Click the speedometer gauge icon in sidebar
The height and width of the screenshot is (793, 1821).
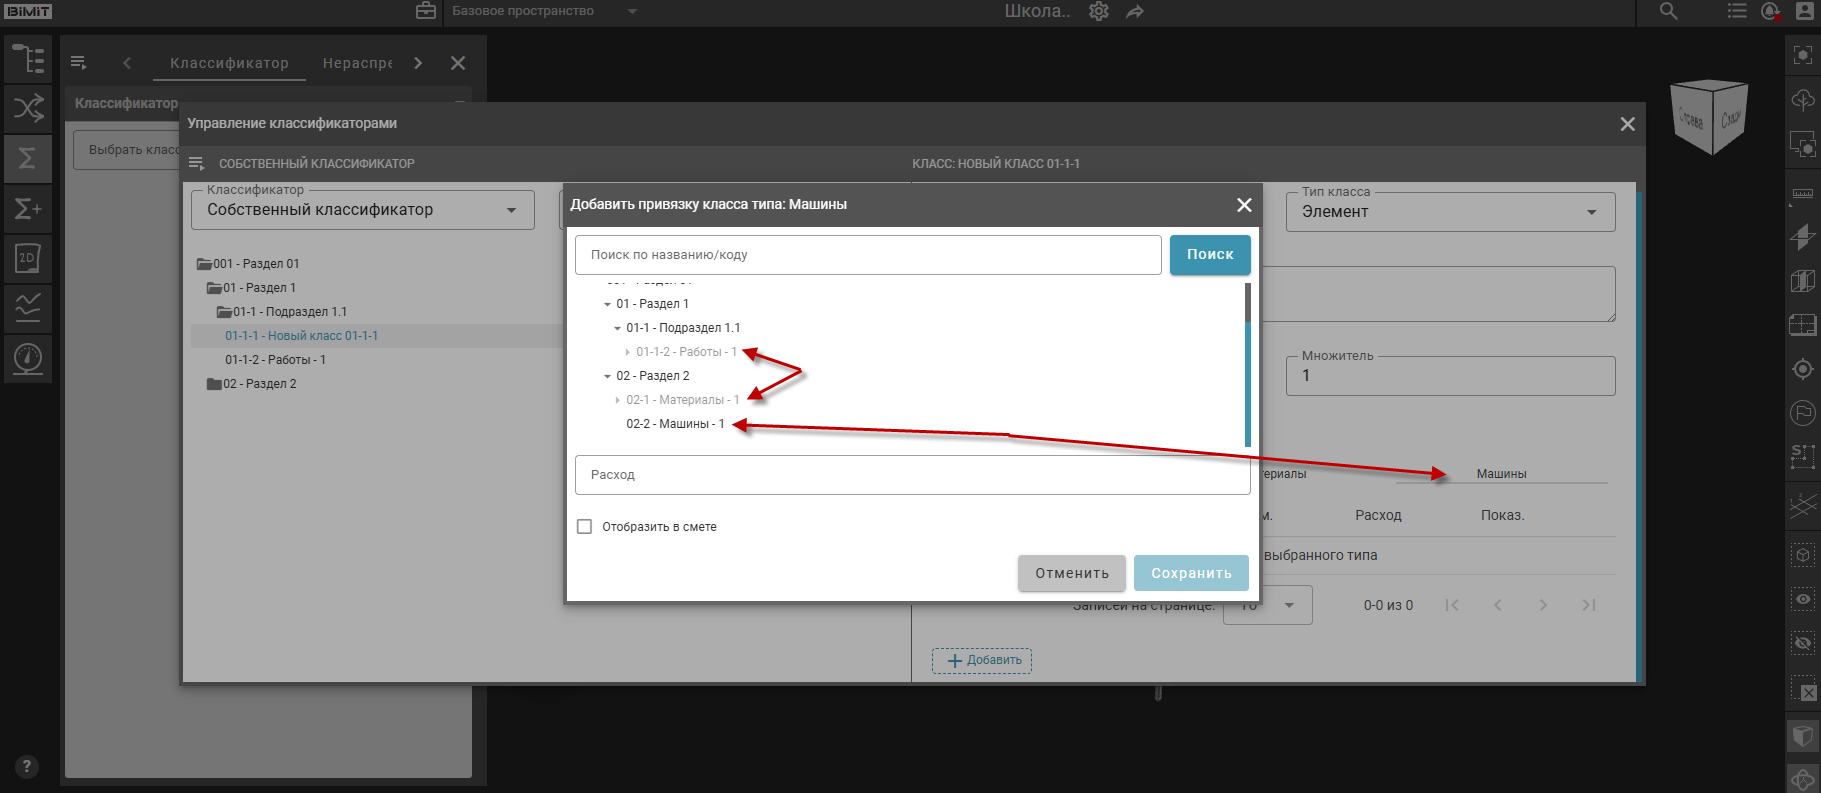click(28, 357)
